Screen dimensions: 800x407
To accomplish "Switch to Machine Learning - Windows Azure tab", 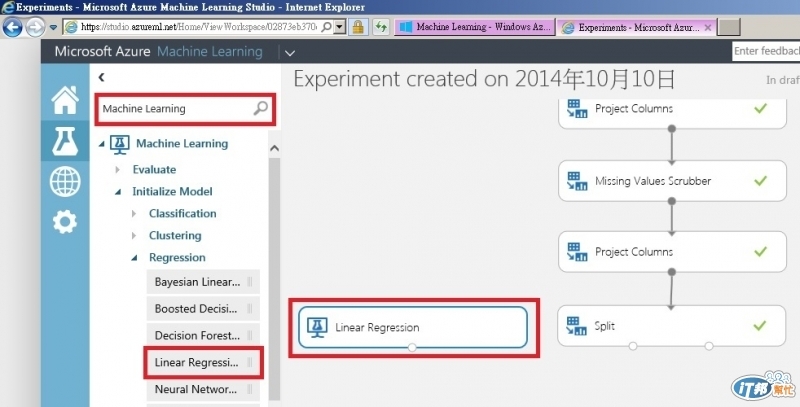I will [474, 27].
